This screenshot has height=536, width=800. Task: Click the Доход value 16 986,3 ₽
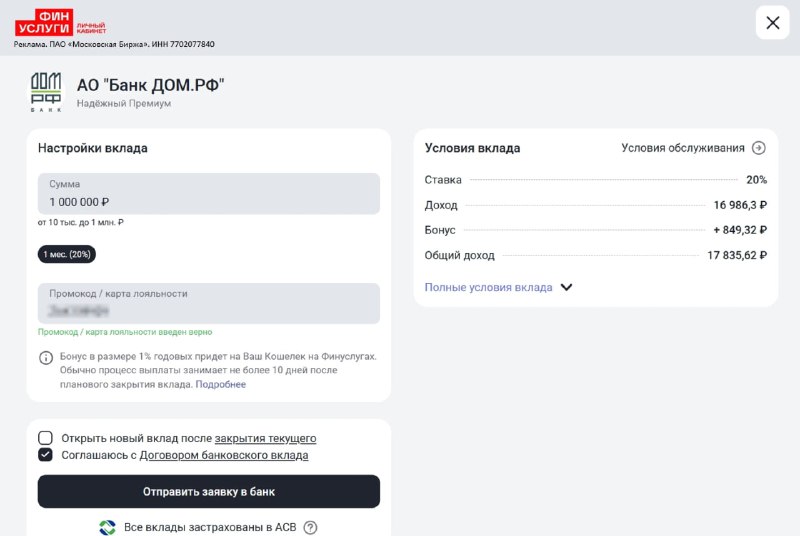[740, 205]
